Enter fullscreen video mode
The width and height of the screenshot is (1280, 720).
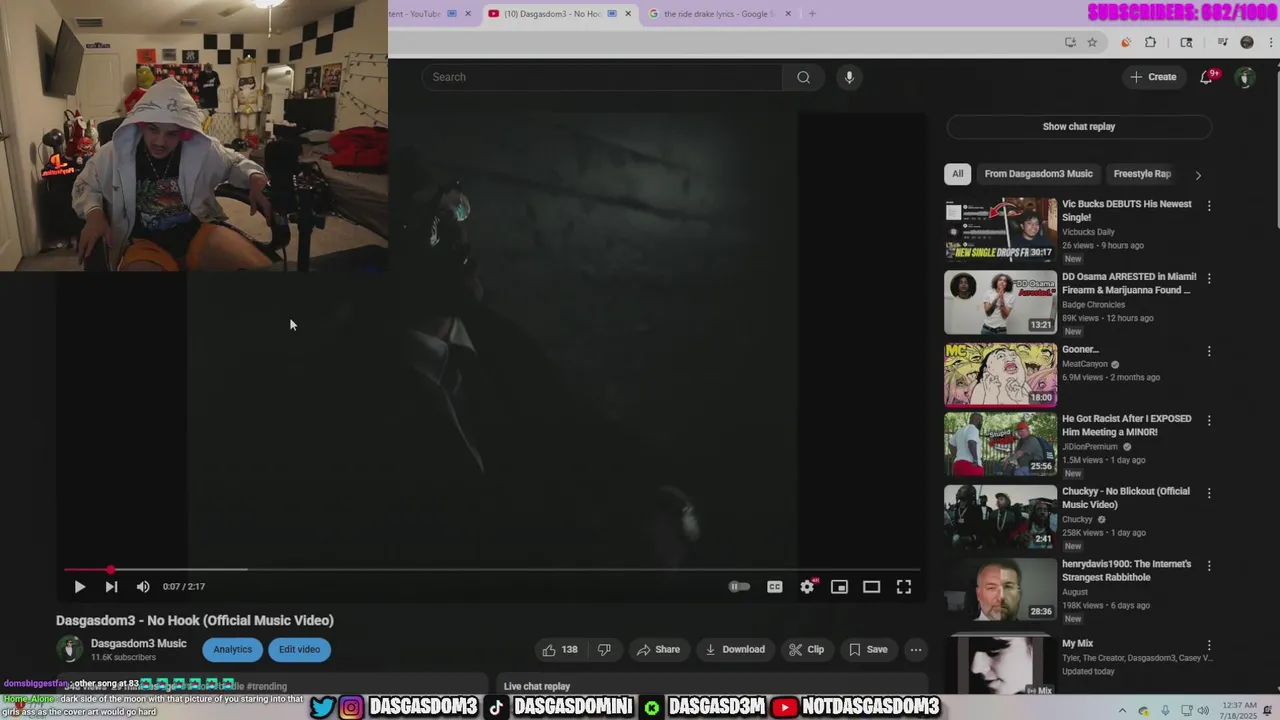pos(903,587)
